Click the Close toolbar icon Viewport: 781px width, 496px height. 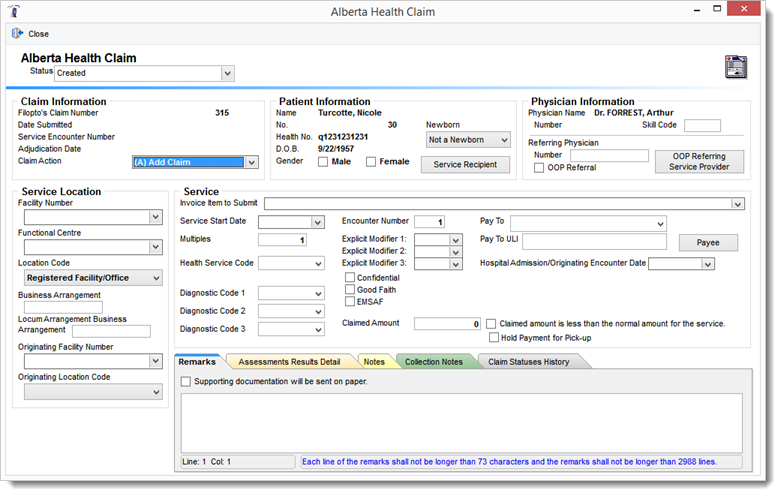pos(17,33)
